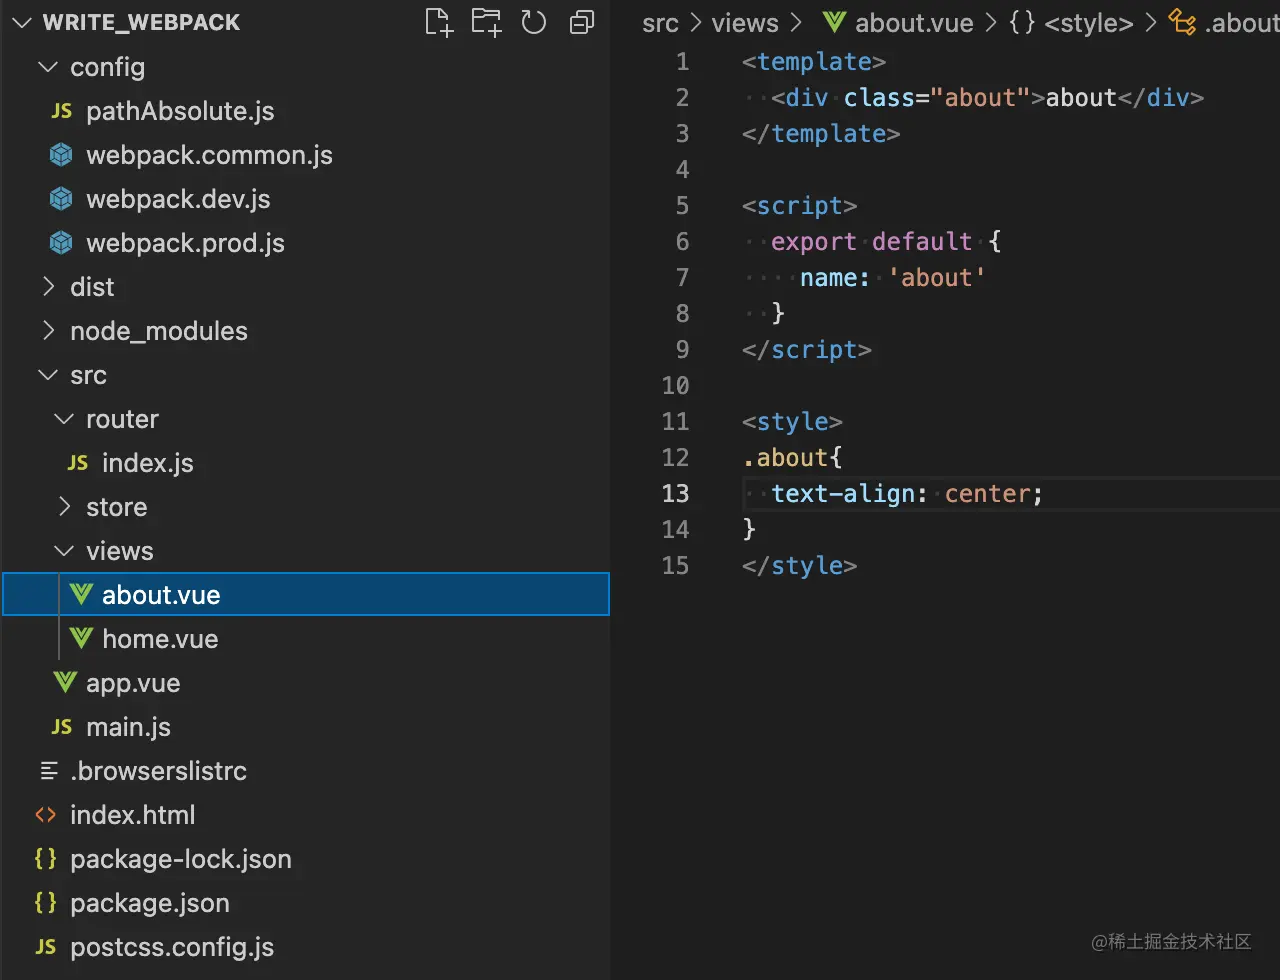Open index.js under router

305,463
